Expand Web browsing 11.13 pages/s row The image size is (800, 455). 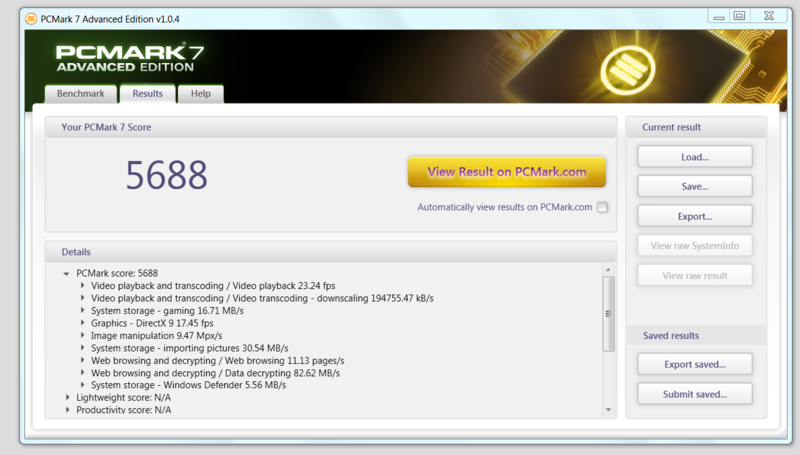(x=82, y=361)
